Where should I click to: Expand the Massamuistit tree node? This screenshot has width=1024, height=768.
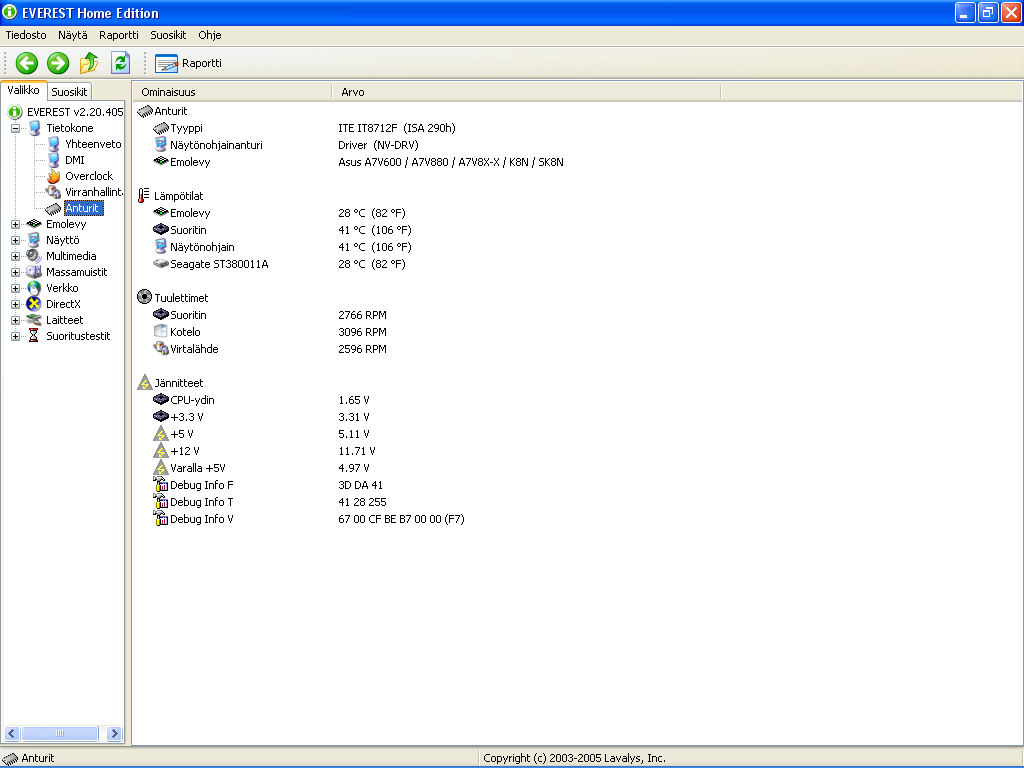15,272
